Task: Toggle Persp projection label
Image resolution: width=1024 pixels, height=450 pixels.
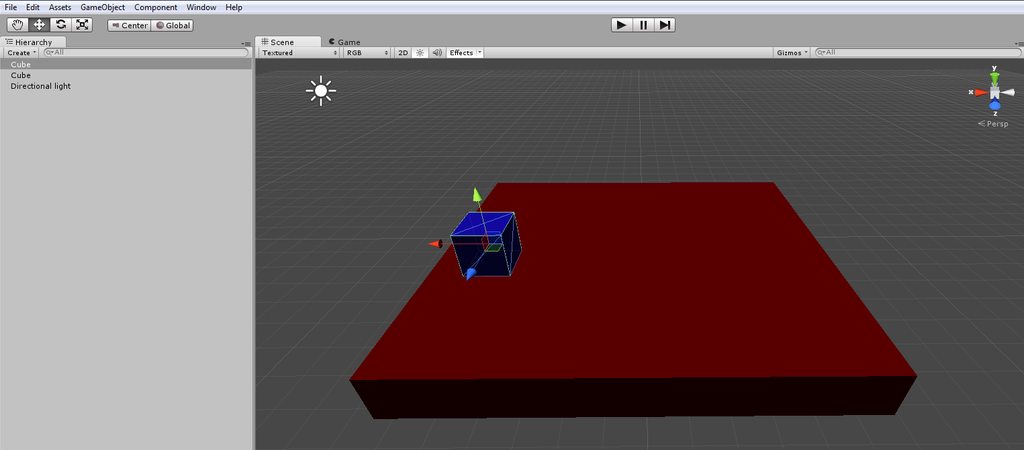Action: tap(994, 124)
